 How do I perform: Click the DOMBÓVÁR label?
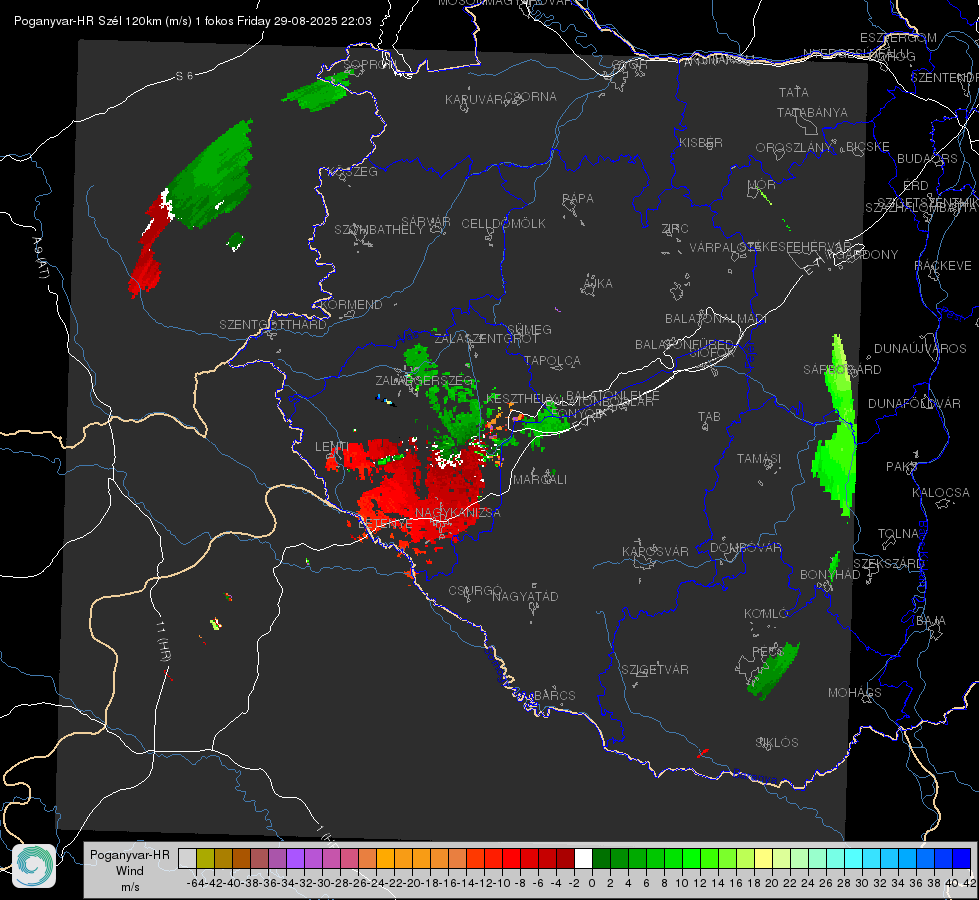click(745, 548)
